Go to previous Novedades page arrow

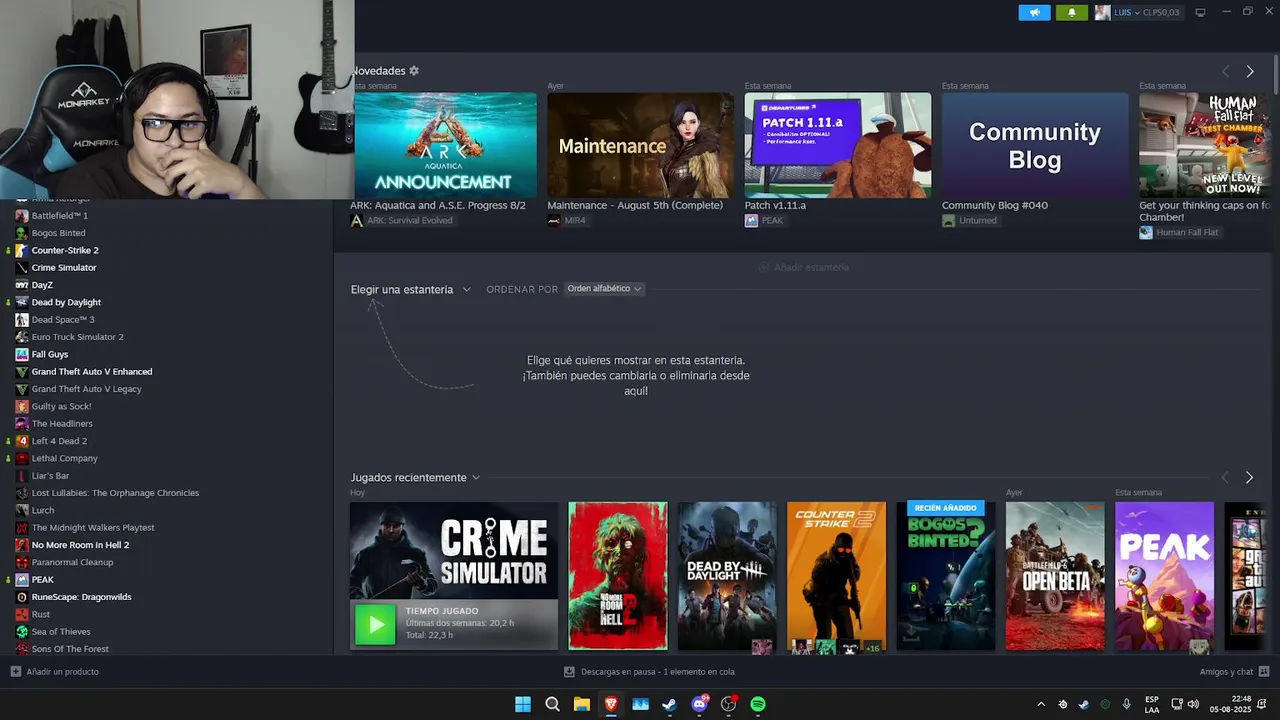[x=1225, y=71]
